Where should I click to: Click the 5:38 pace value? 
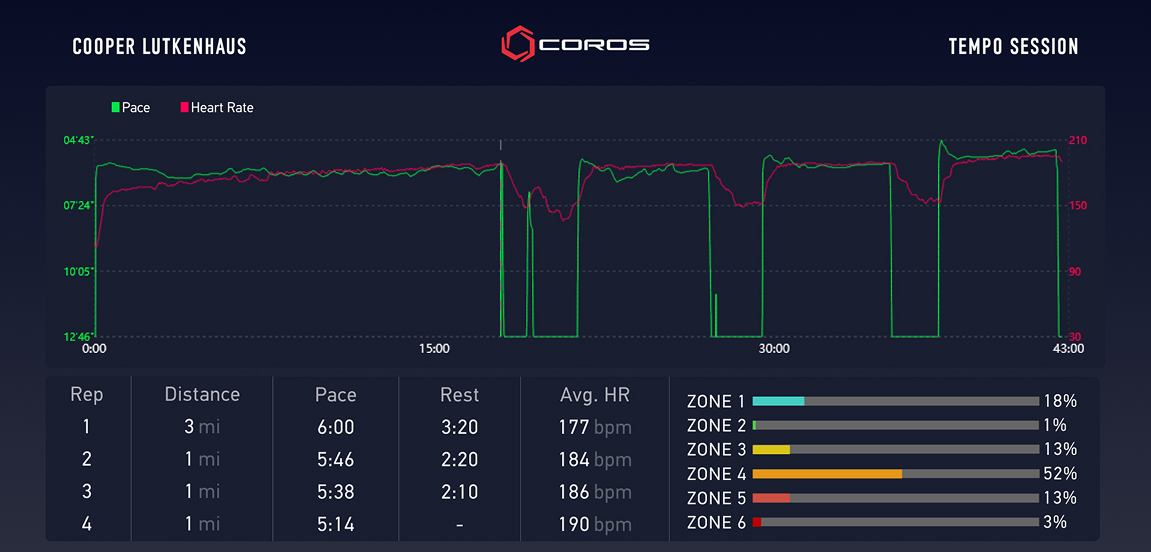(x=335, y=492)
